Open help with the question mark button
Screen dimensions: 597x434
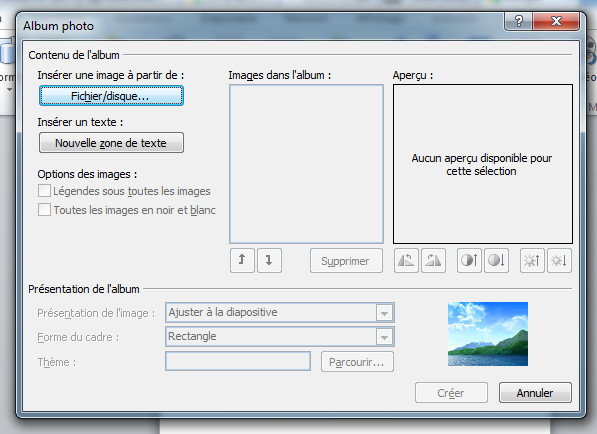pos(518,21)
